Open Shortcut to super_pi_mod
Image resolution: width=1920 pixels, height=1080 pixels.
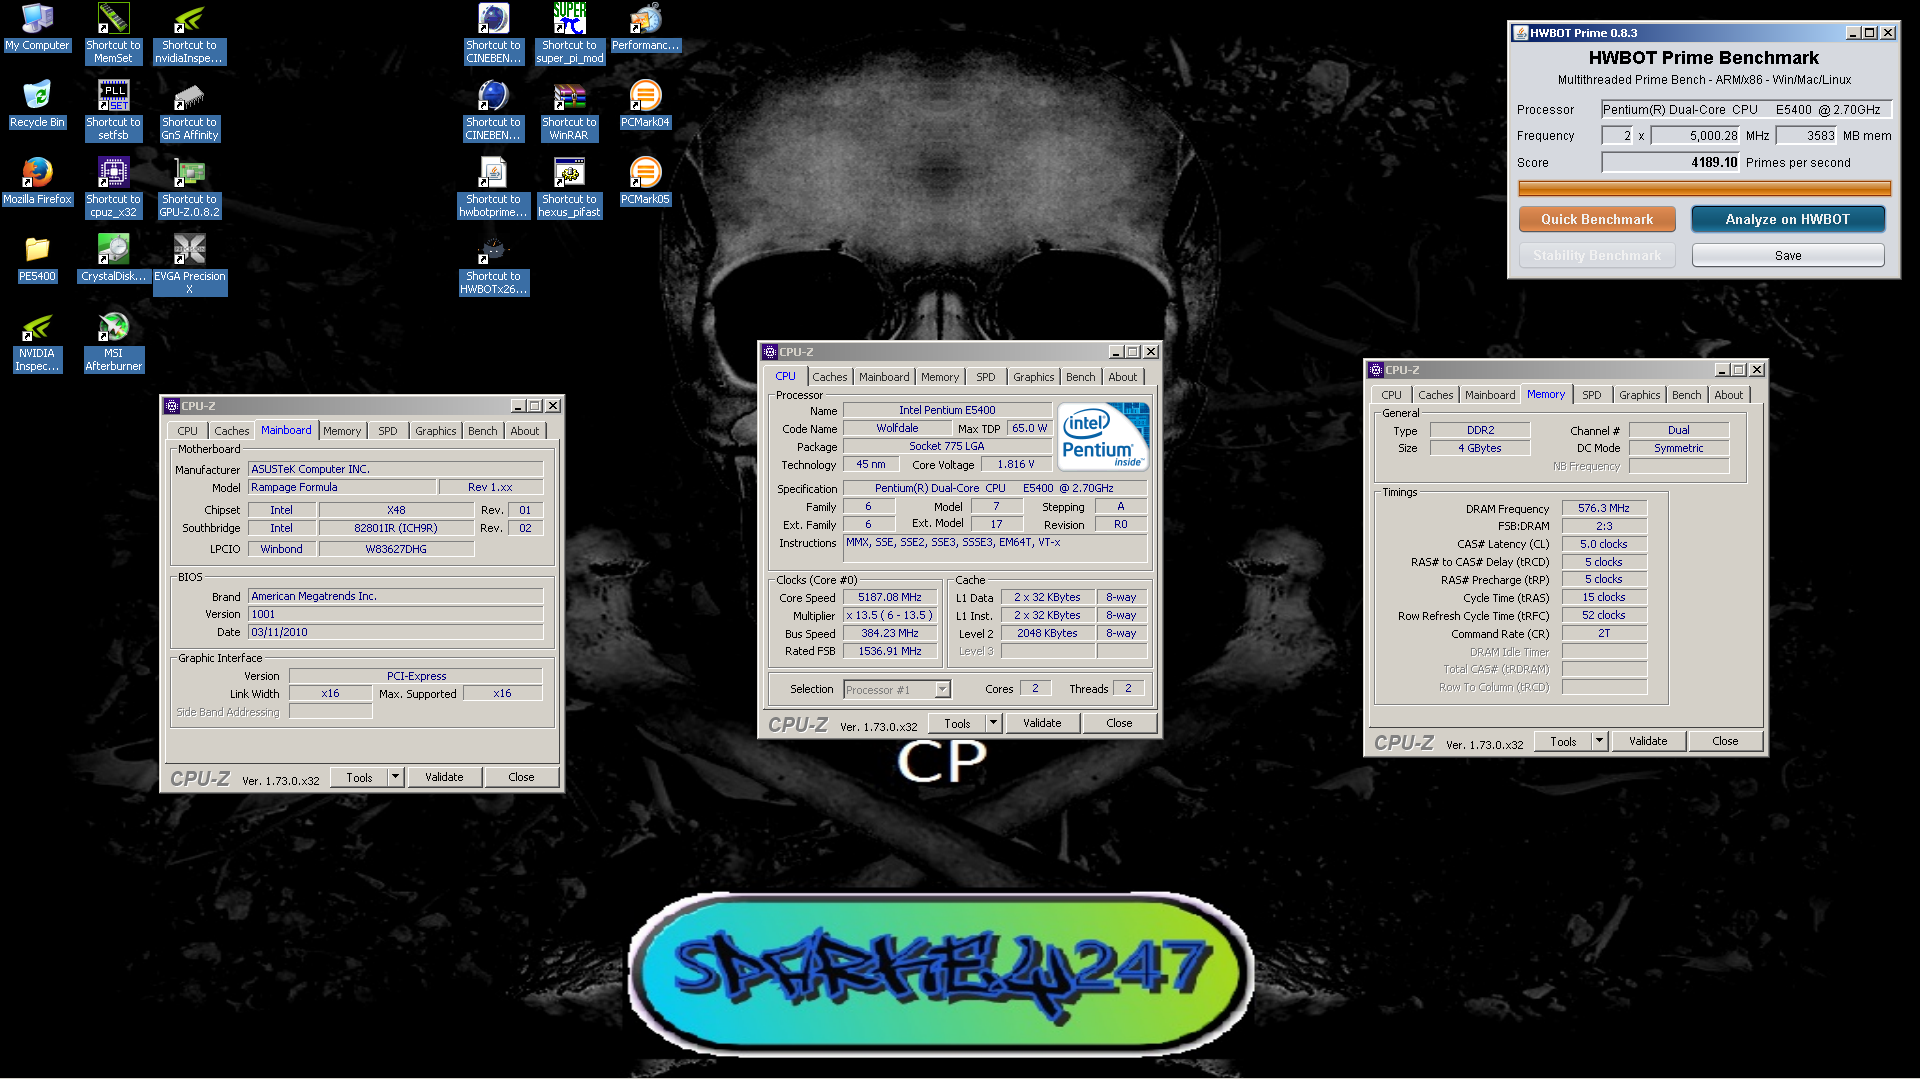click(x=569, y=34)
